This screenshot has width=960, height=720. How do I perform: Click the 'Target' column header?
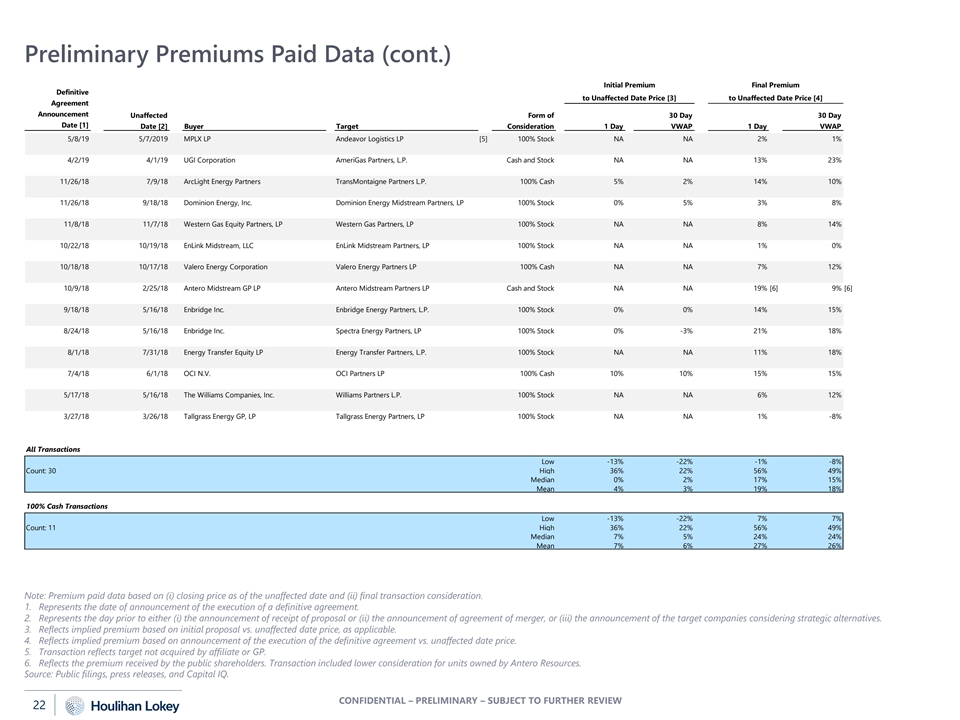point(347,126)
